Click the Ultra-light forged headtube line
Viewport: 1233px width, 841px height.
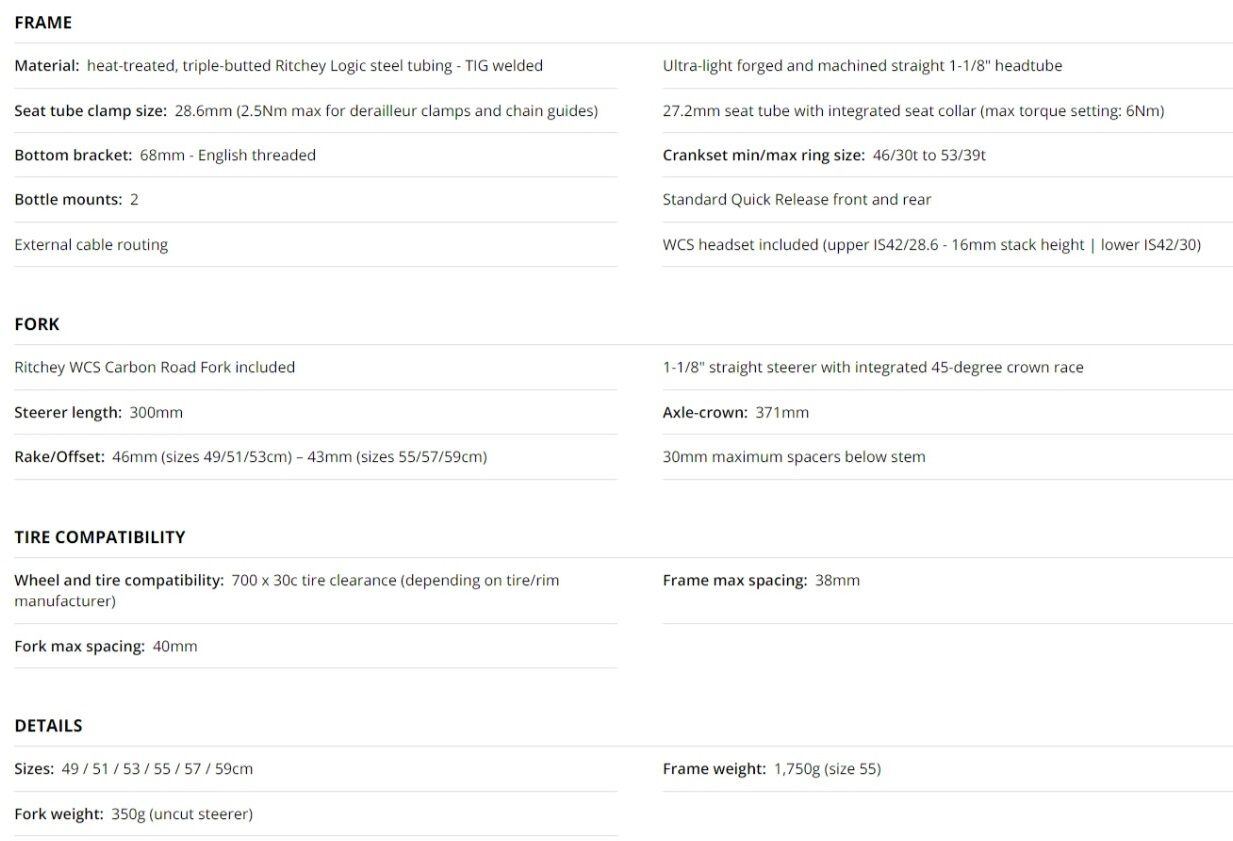[x=862, y=66]
